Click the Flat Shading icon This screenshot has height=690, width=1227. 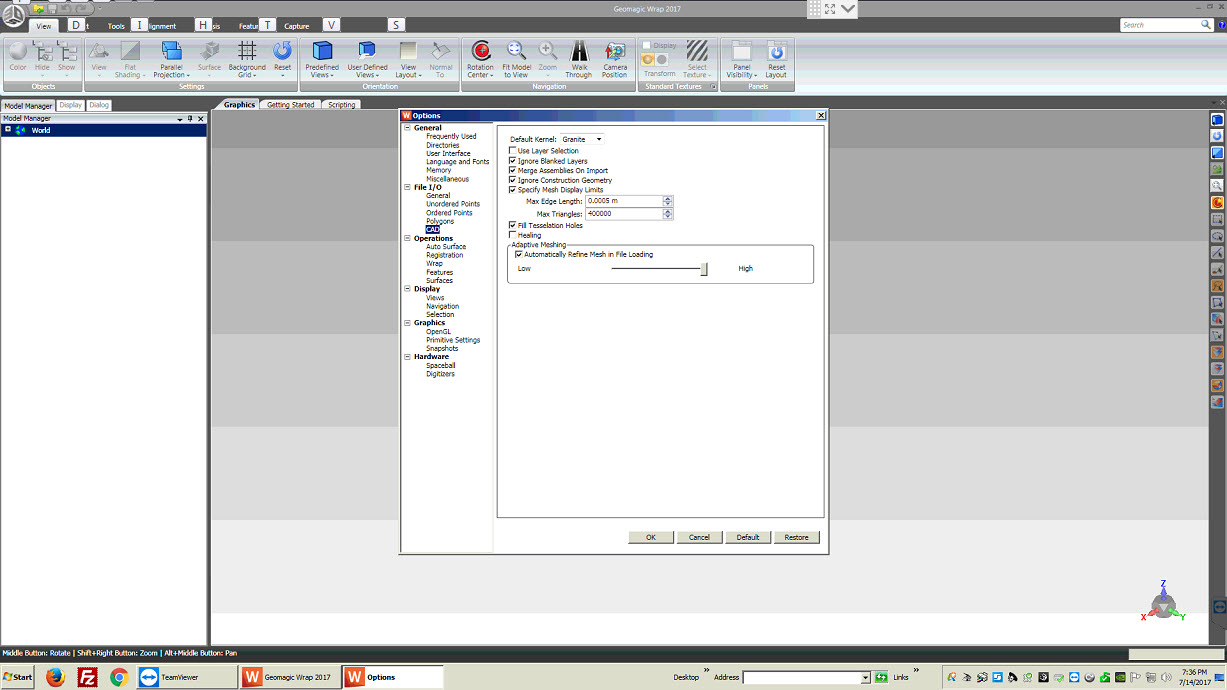pyautogui.click(x=130, y=51)
